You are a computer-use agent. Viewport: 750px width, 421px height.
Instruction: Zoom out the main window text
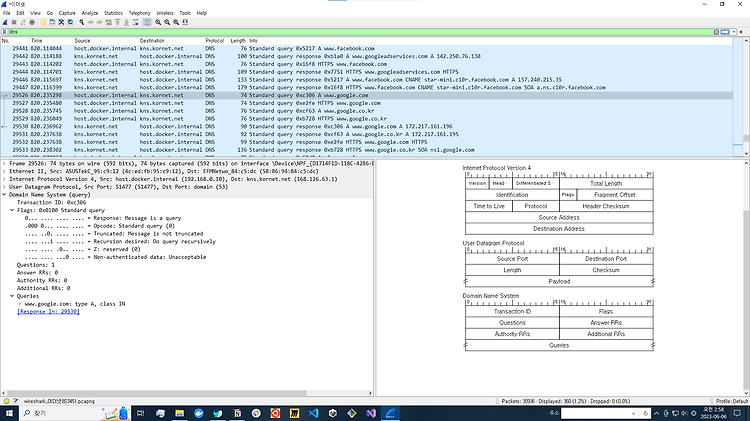tap(167, 22)
